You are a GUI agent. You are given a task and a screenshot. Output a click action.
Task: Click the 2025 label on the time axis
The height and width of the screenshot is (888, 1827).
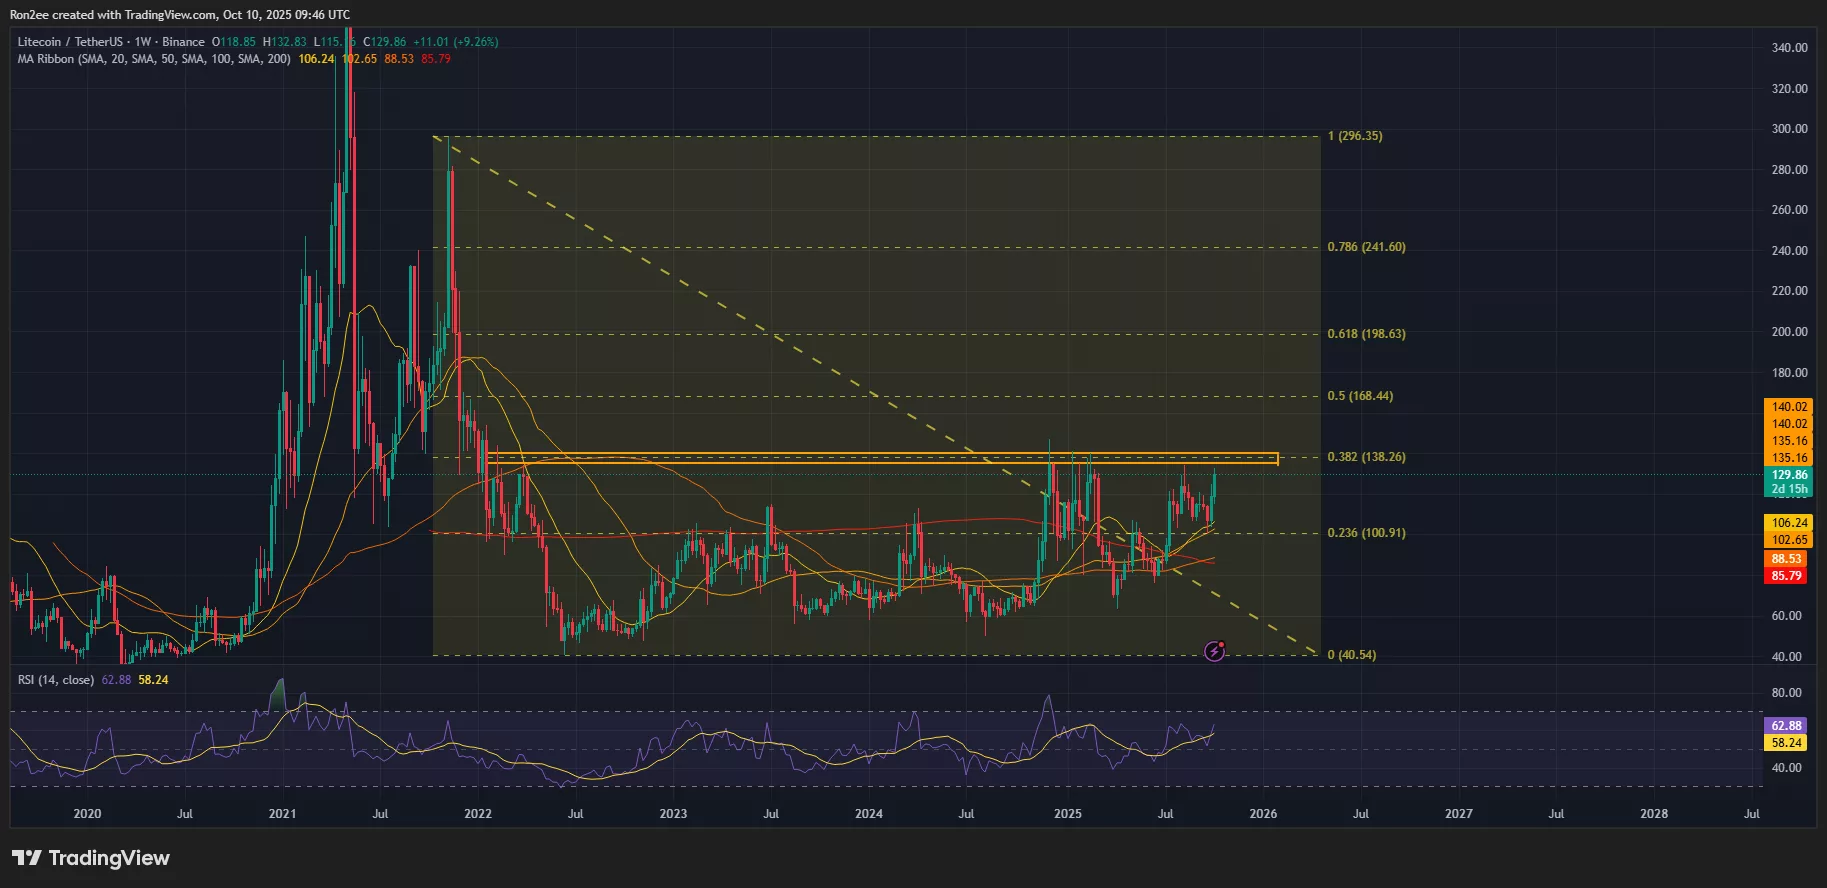[x=1067, y=814]
